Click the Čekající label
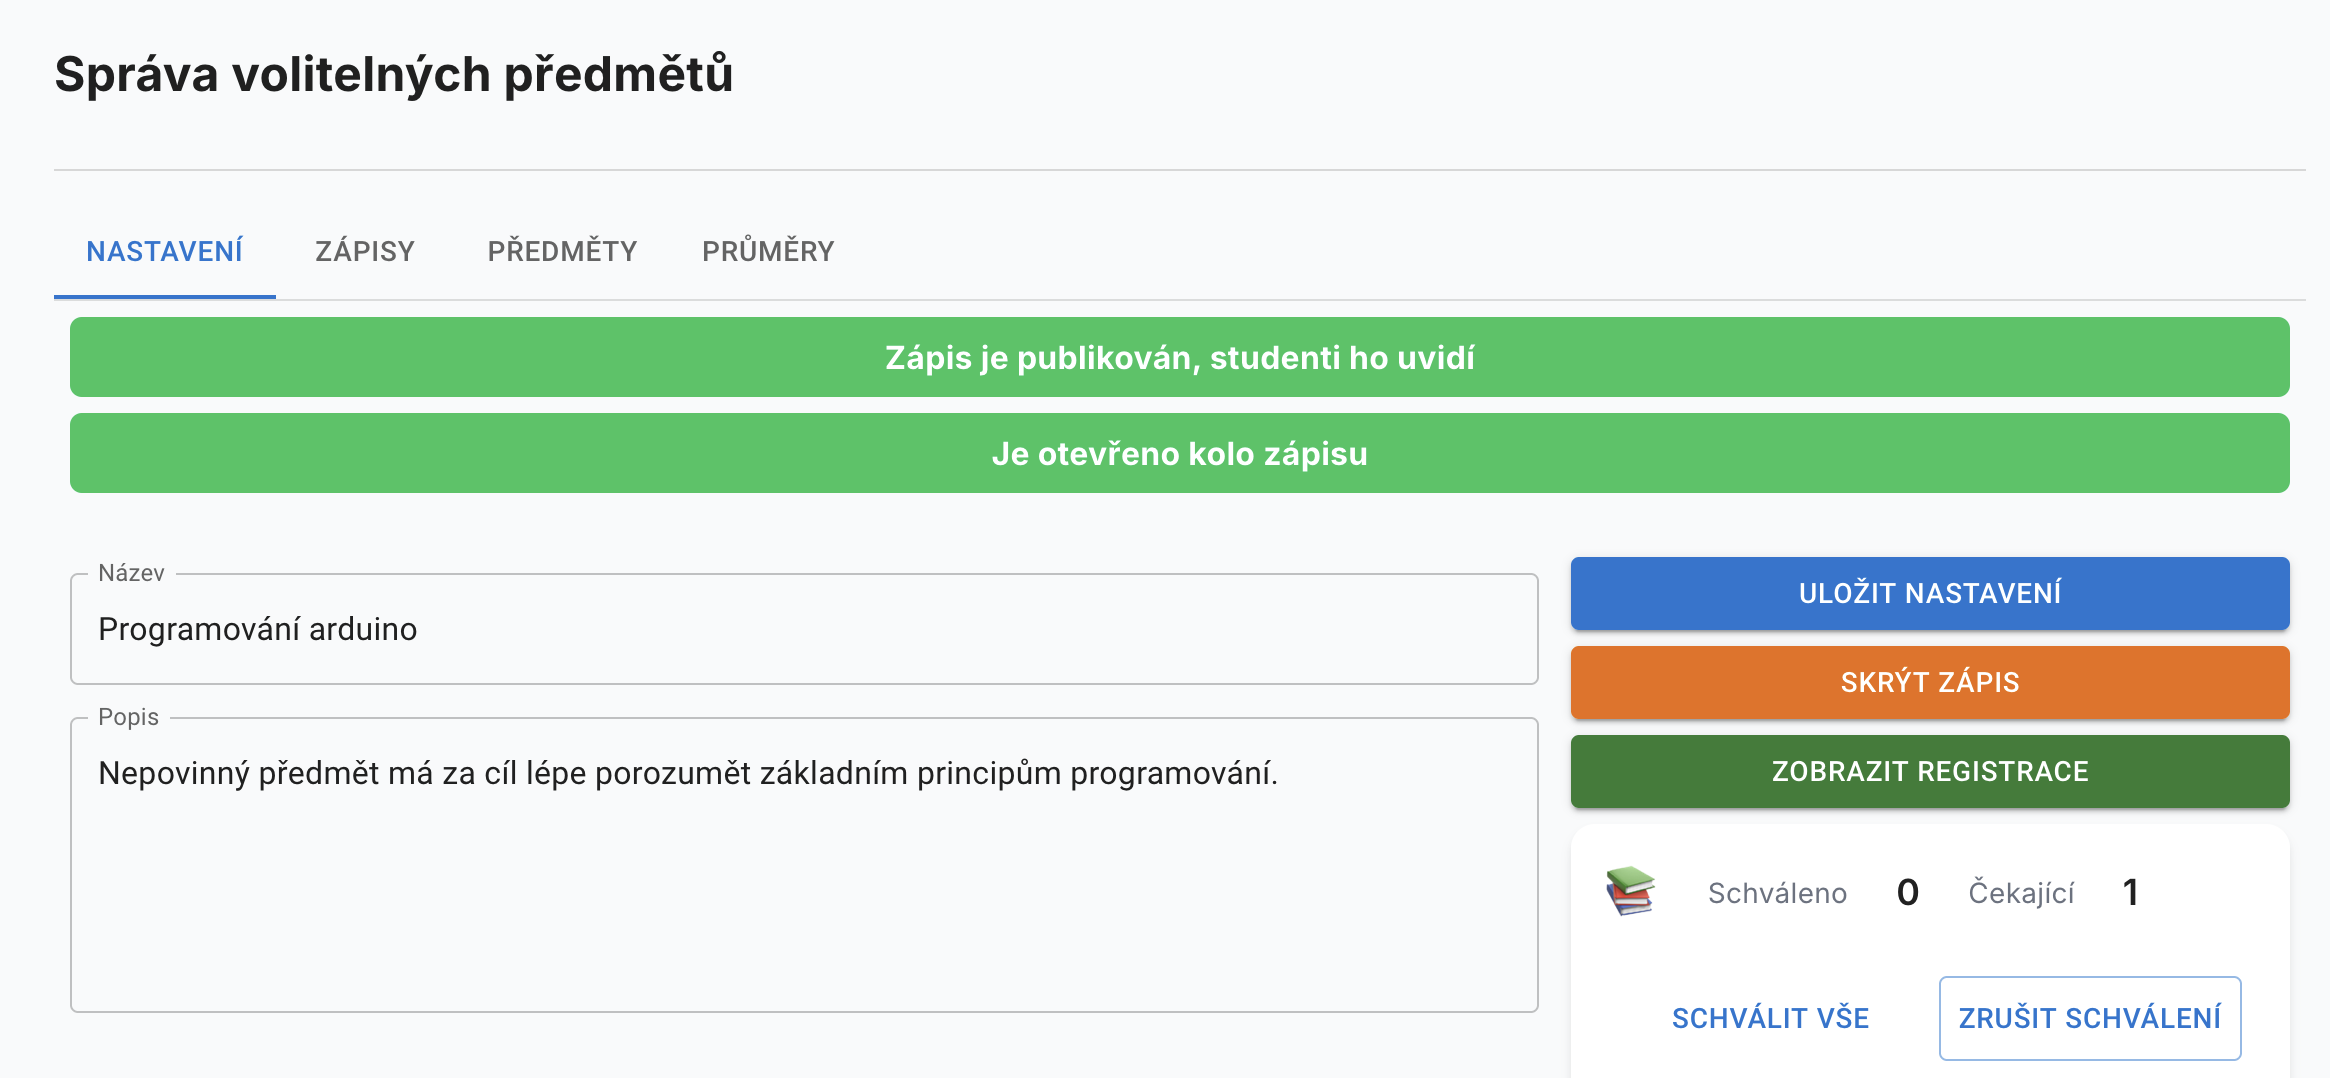Image resolution: width=2330 pixels, height=1078 pixels. click(2021, 893)
